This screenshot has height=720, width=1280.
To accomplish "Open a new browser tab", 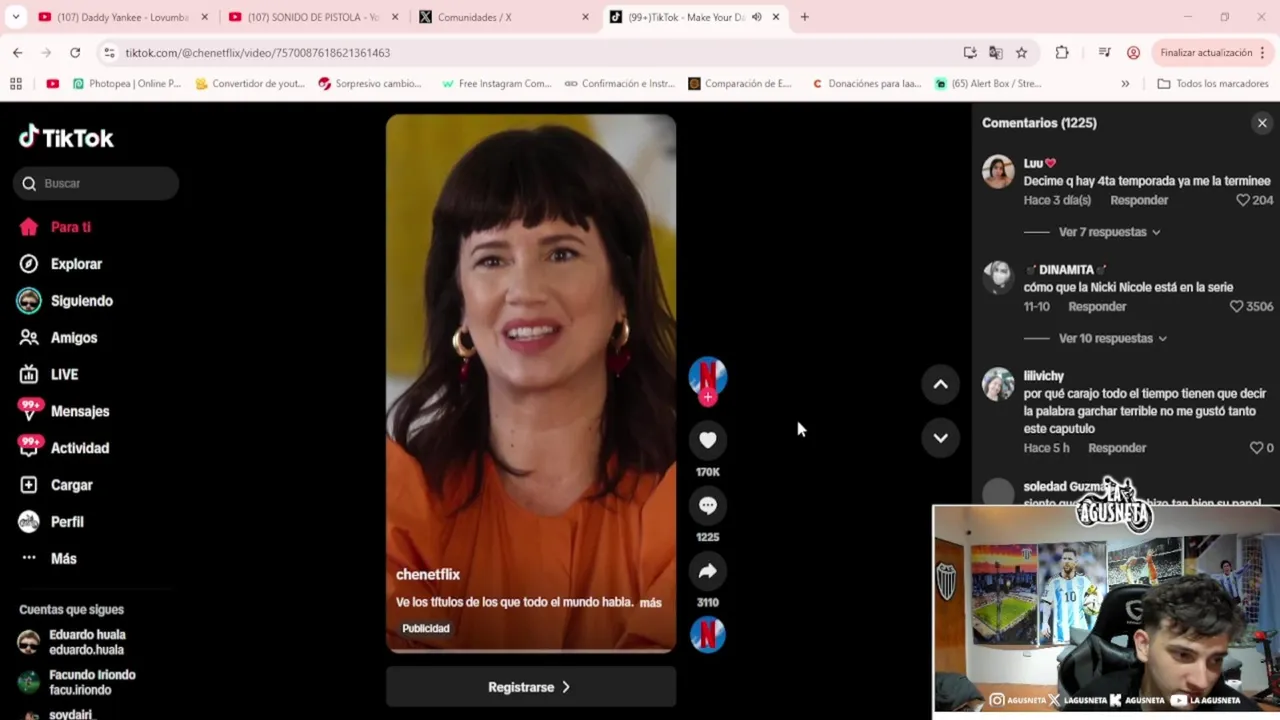I will tap(804, 17).
